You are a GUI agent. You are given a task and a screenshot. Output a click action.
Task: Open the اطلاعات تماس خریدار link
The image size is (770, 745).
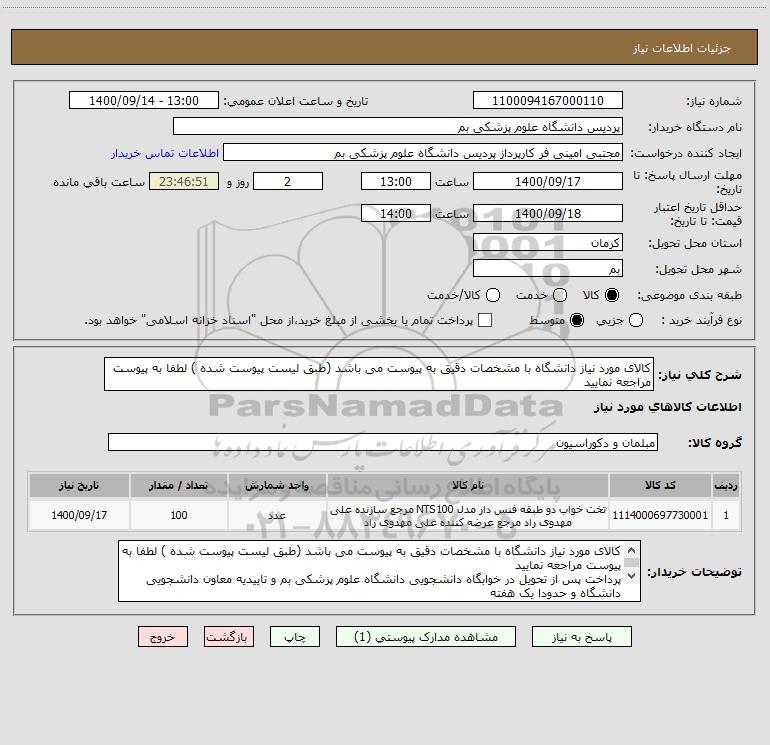(x=165, y=153)
